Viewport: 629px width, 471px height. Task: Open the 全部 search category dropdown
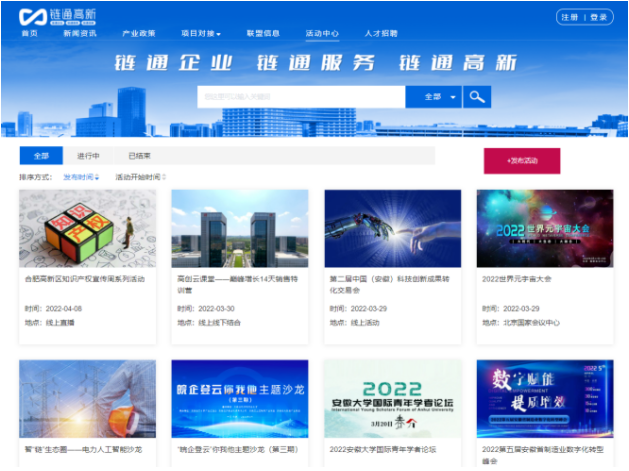click(434, 97)
